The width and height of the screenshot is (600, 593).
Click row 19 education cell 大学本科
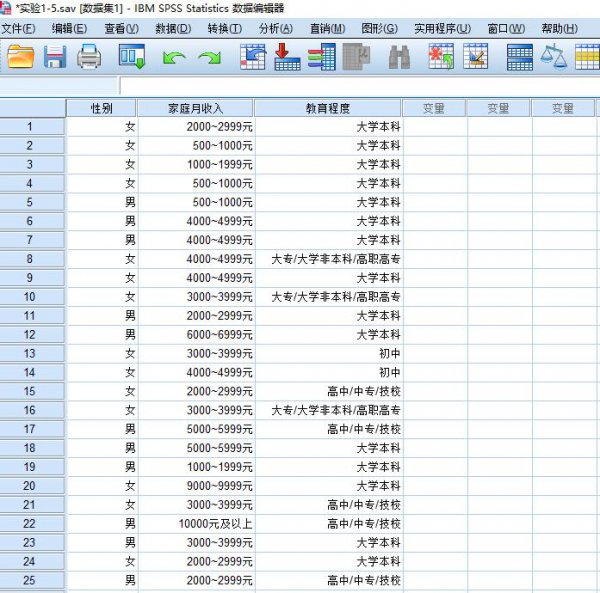329,467
